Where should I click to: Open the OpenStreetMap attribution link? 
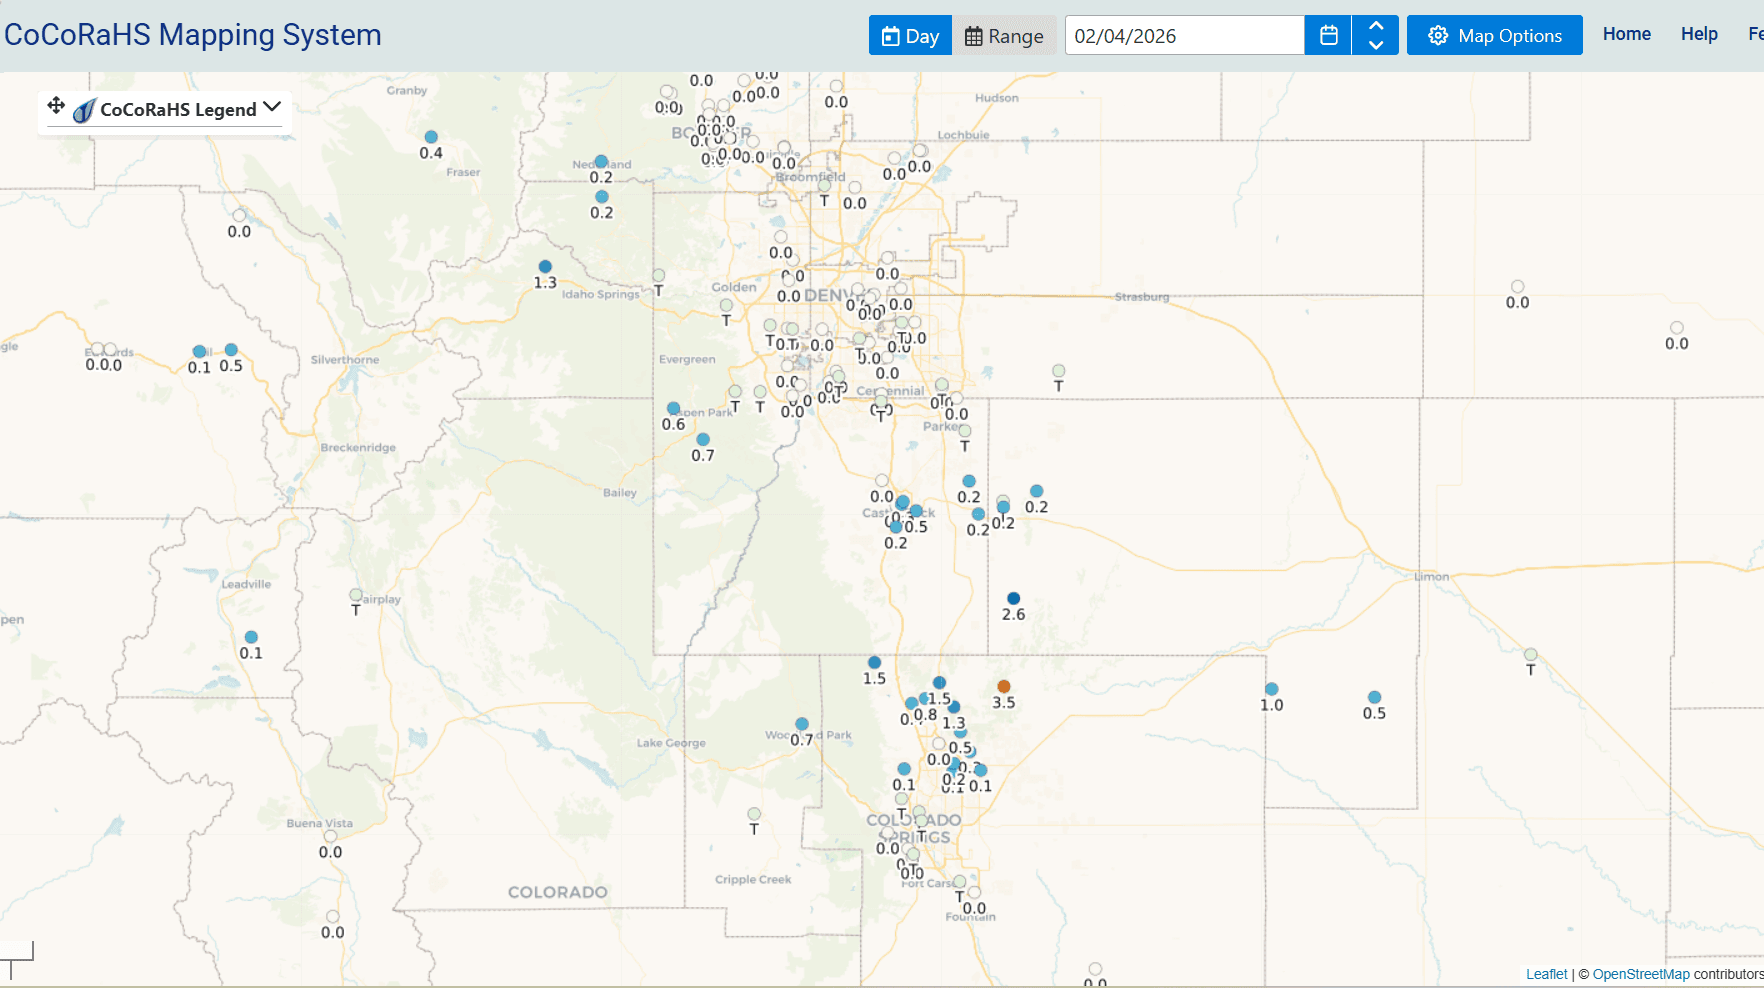1641,974
